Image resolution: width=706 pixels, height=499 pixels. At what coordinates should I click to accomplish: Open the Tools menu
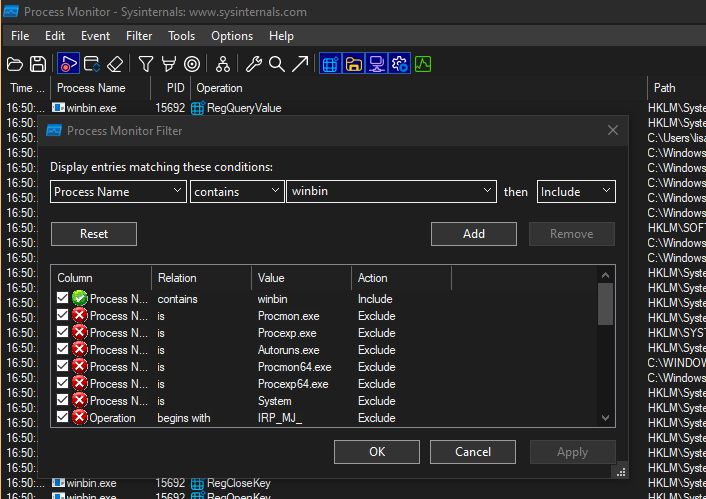point(181,36)
